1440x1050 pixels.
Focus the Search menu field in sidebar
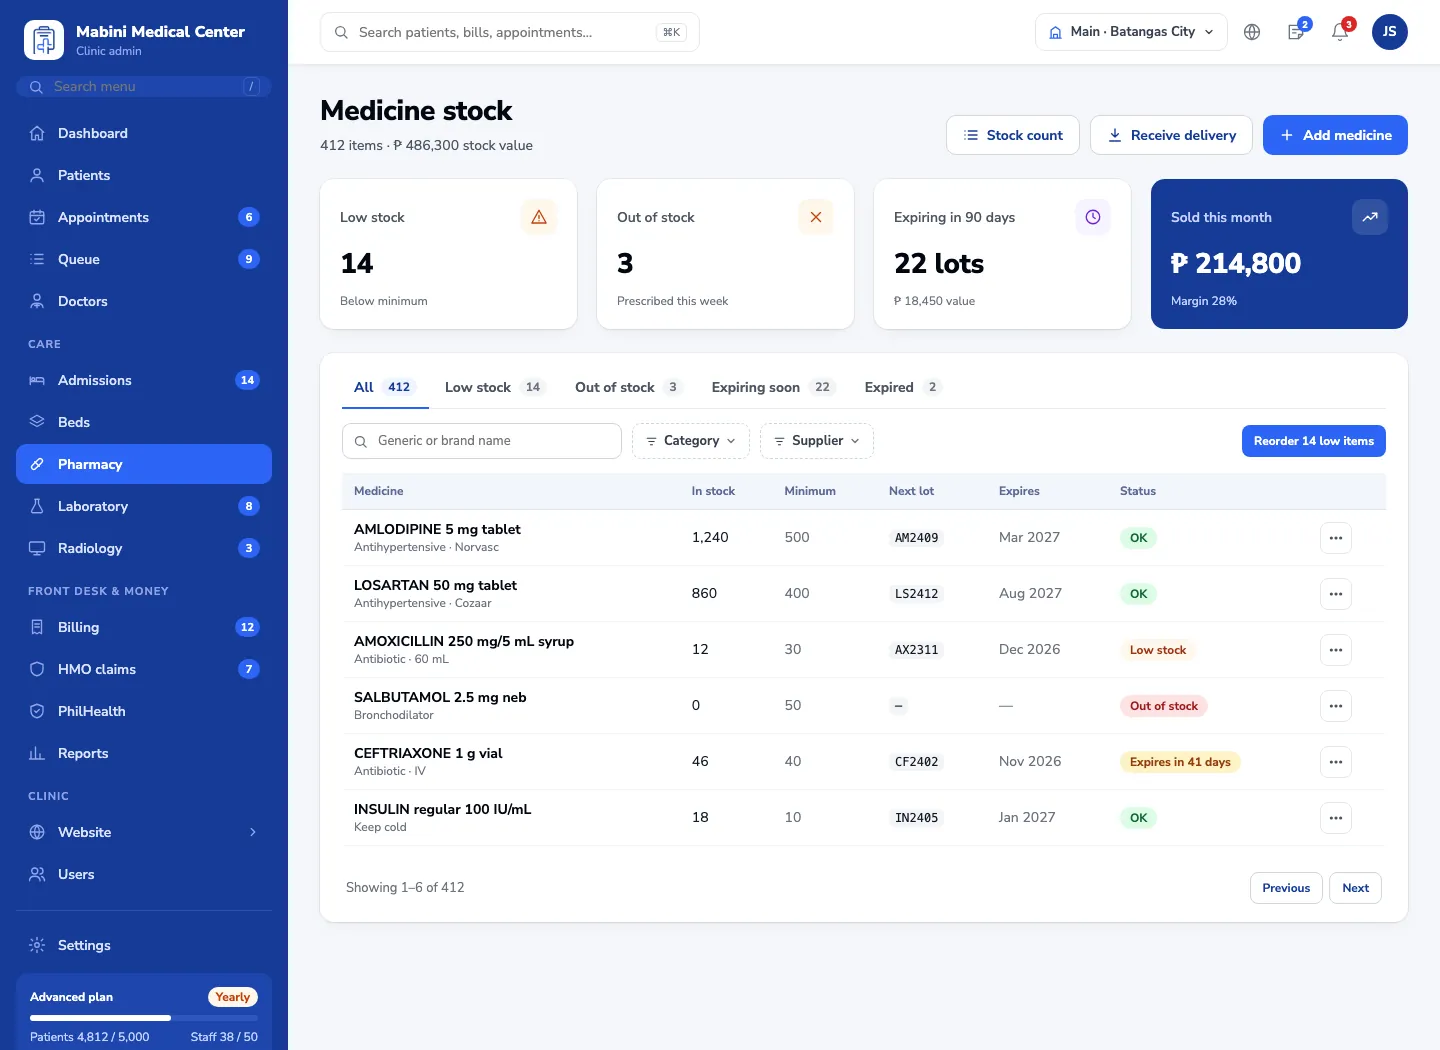pos(144,87)
